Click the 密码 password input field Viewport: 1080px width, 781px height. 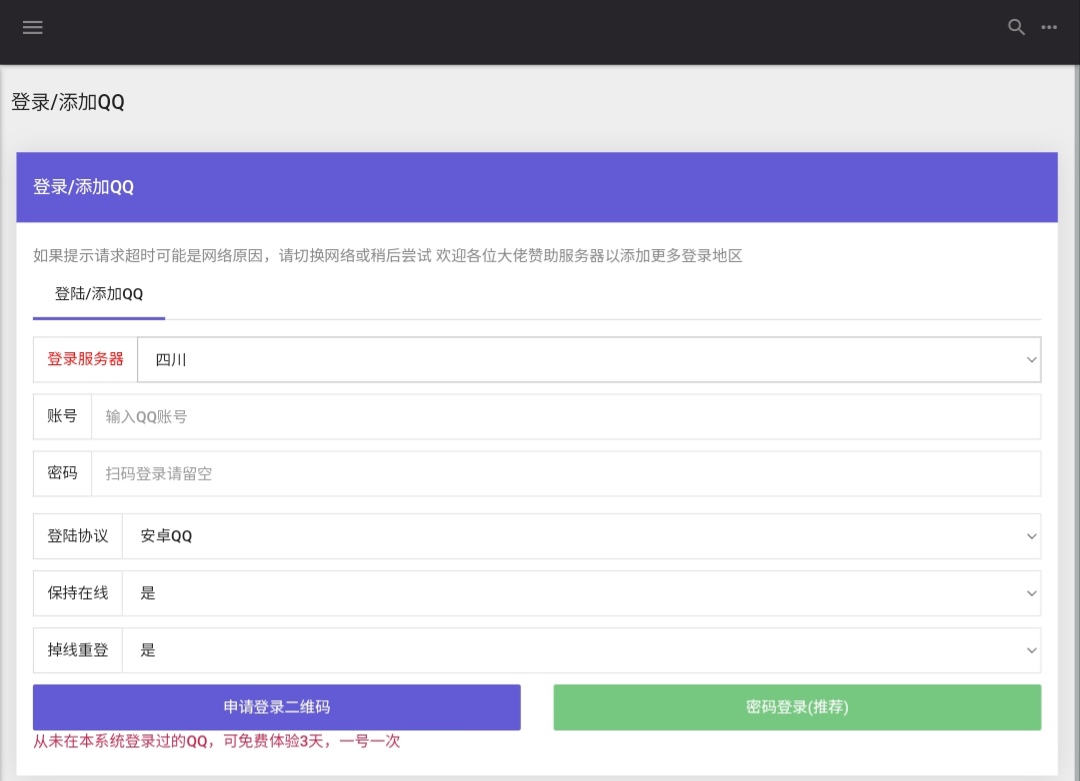coord(565,474)
